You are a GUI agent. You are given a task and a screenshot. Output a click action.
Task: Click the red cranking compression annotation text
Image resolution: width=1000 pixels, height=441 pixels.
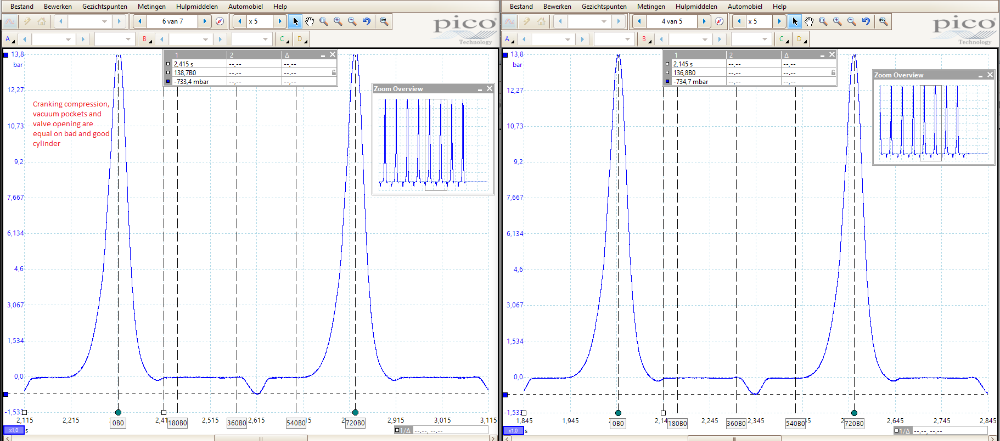click(72, 124)
